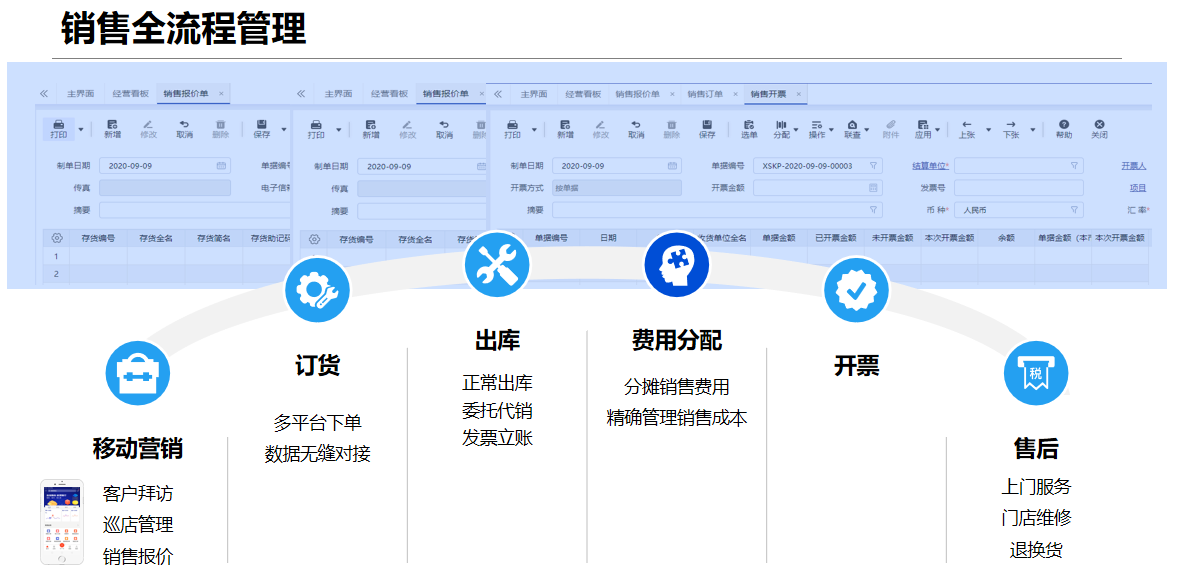Open the 项目 link

(x=1138, y=188)
